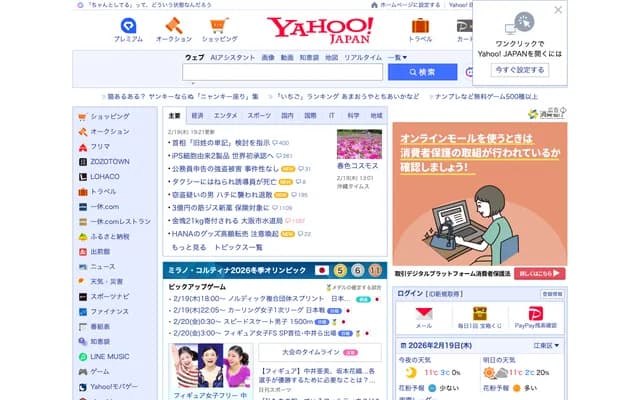The image size is (640, 400).
Task: Close the ワンクリック setup popup
Action: point(558,10)
